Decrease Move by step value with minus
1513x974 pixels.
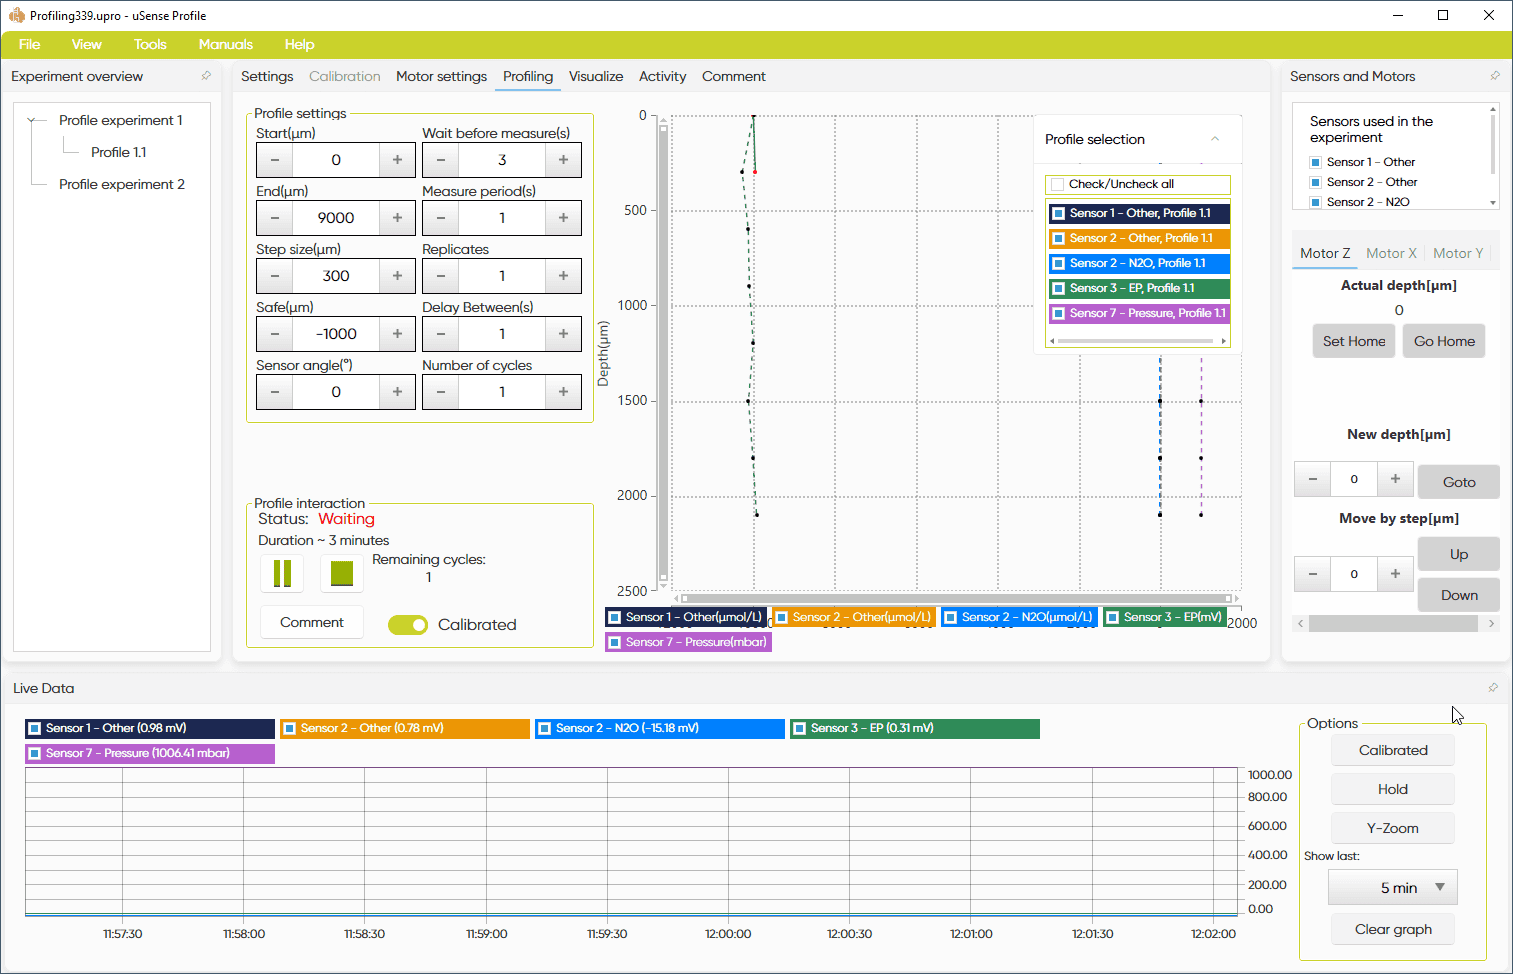click(1313, 574)
